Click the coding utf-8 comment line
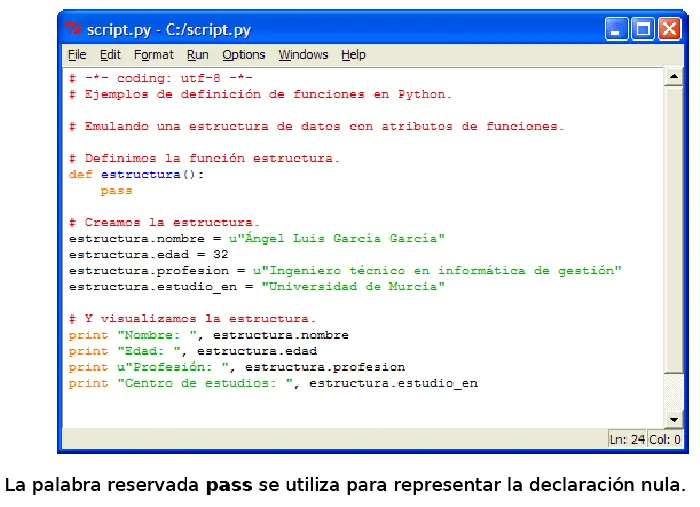Image resolution: width=700 pixels, height=507 pixels. [x=161, y=78]
